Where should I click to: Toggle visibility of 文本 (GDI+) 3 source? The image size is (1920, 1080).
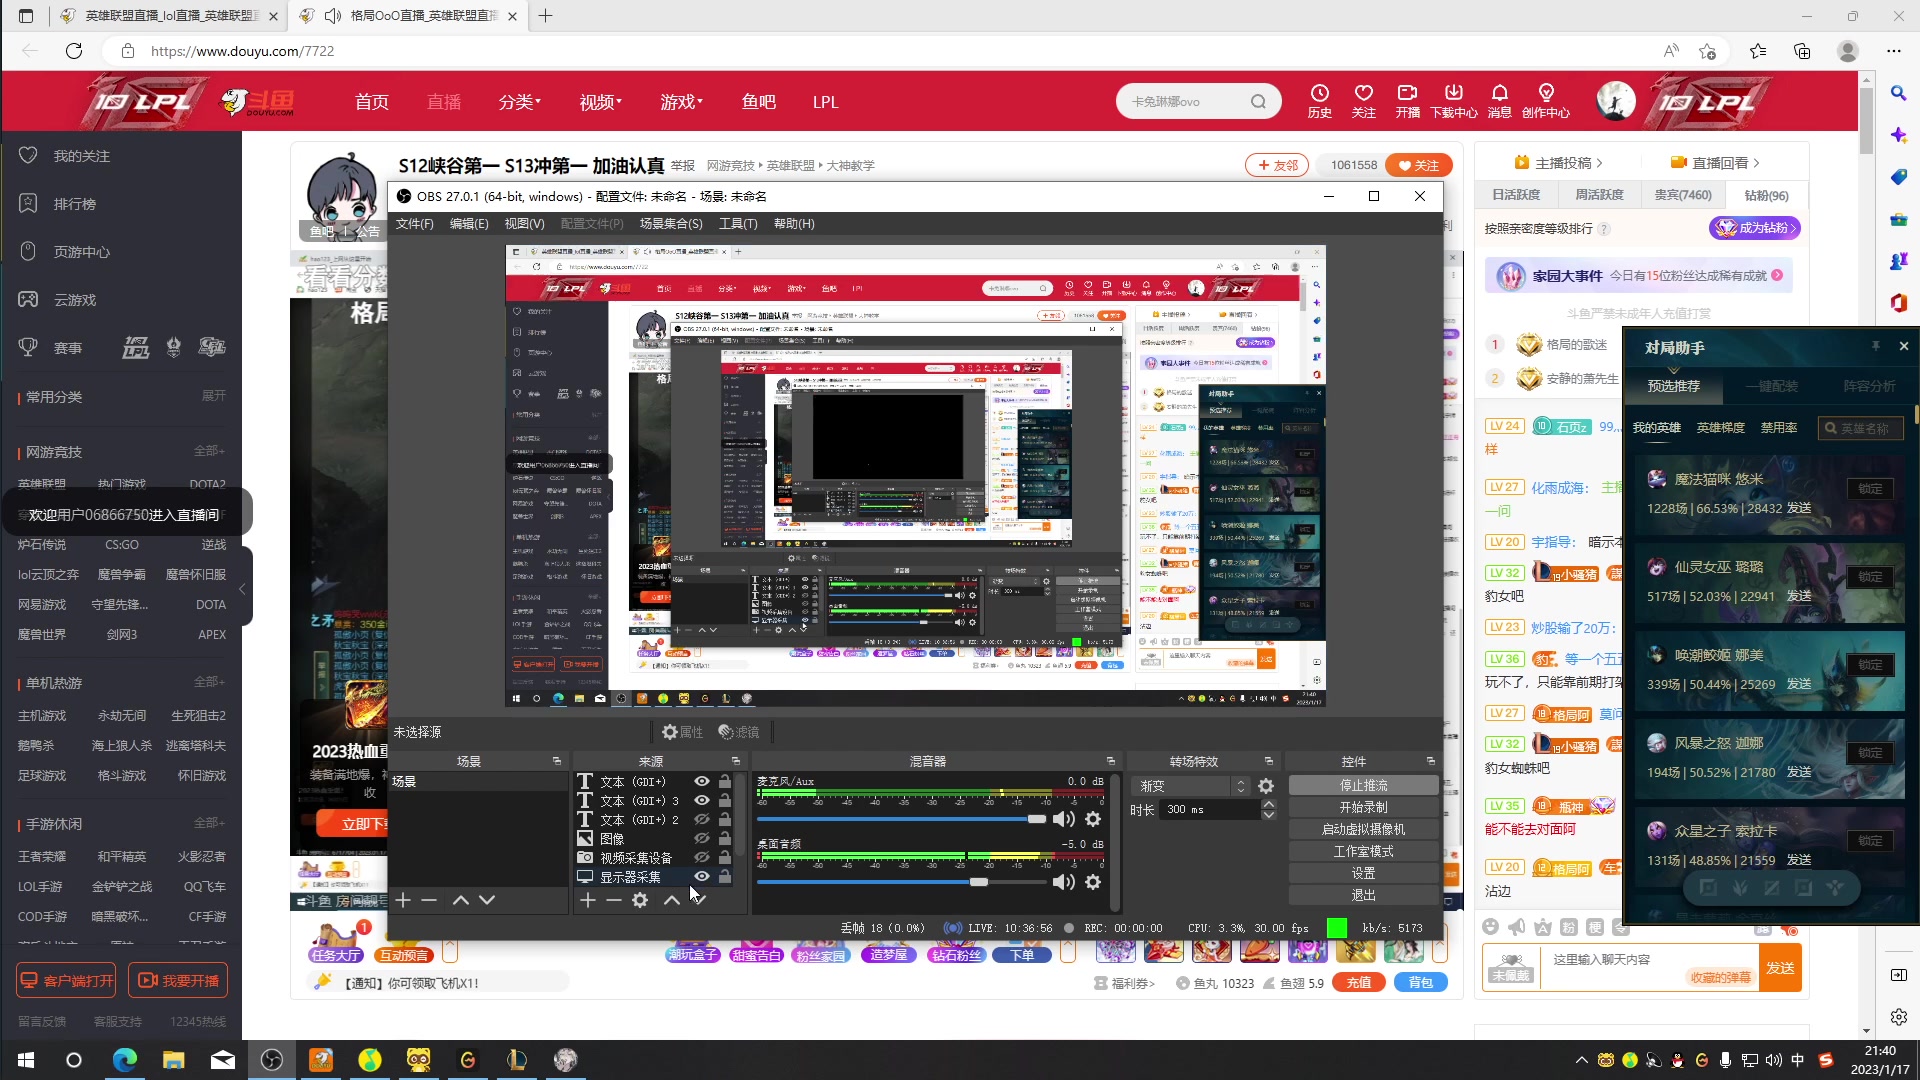pyautogui.click(x=702, y=800)
